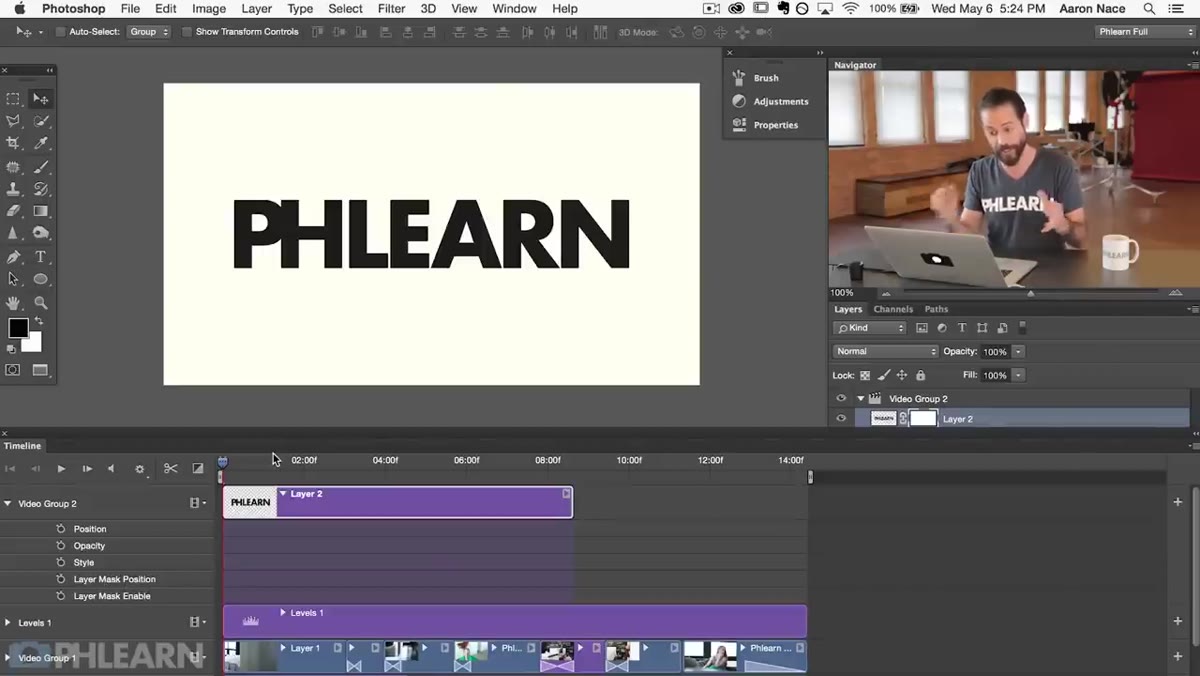Screen dimensions: 1200x676
Task: Select the Crop tool
Action: pos(13,144)
